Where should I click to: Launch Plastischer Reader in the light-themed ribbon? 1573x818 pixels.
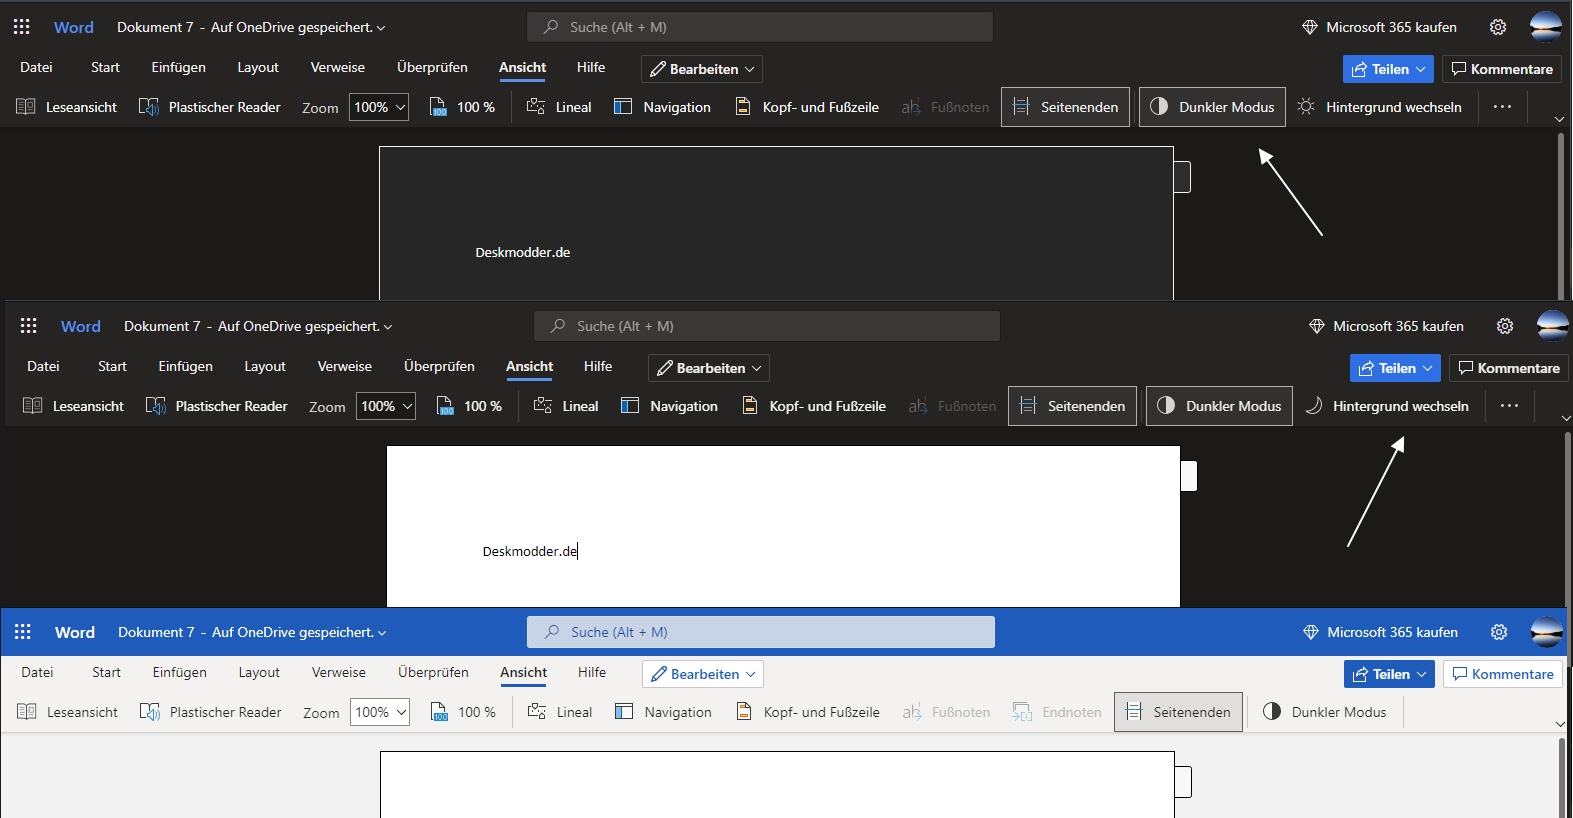click(x=211, y=712)
